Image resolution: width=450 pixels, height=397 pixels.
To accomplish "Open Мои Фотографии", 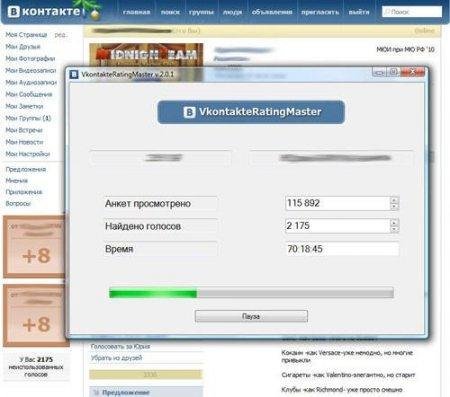I will tap(30, 59).
